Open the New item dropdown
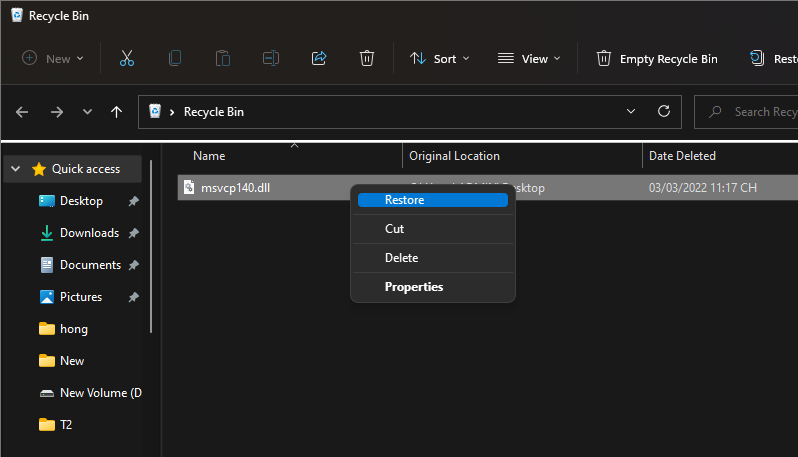798x457 pixels. (x=52, y=59)
